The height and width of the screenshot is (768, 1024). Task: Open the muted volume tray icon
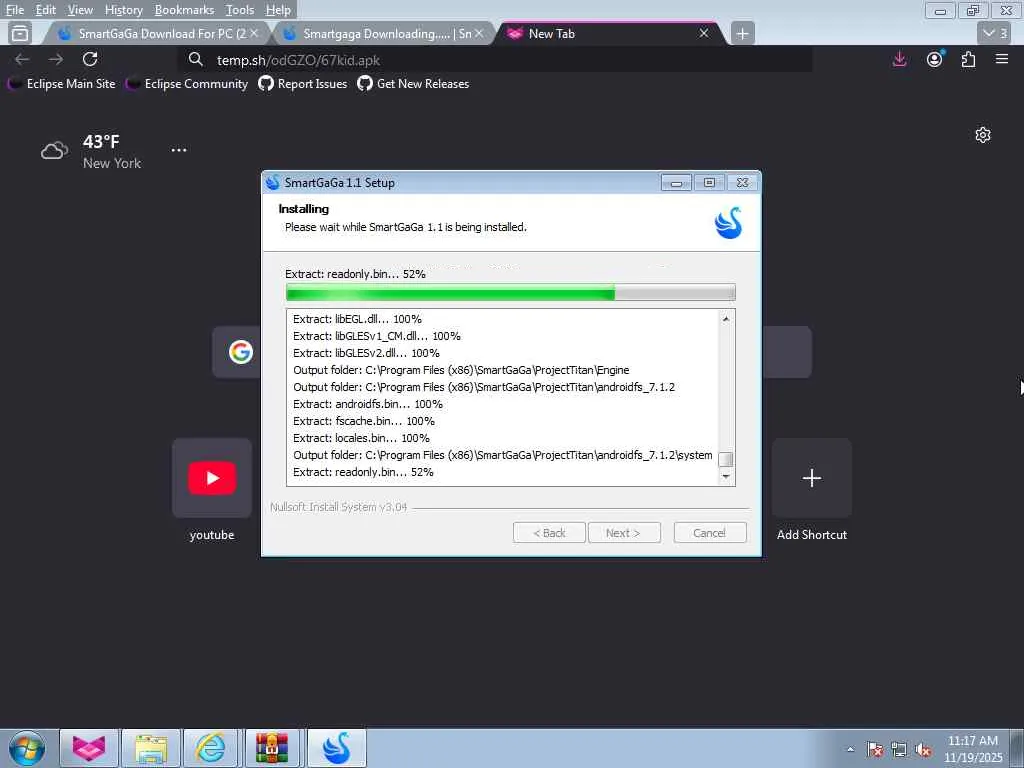[x=923, y=750]
